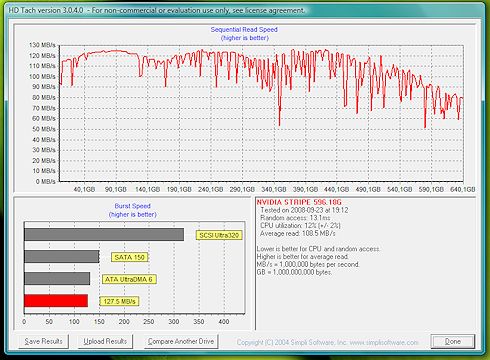
Task: Select the Tested on 2008-09-23 line
Action: [x=304, y=210]
